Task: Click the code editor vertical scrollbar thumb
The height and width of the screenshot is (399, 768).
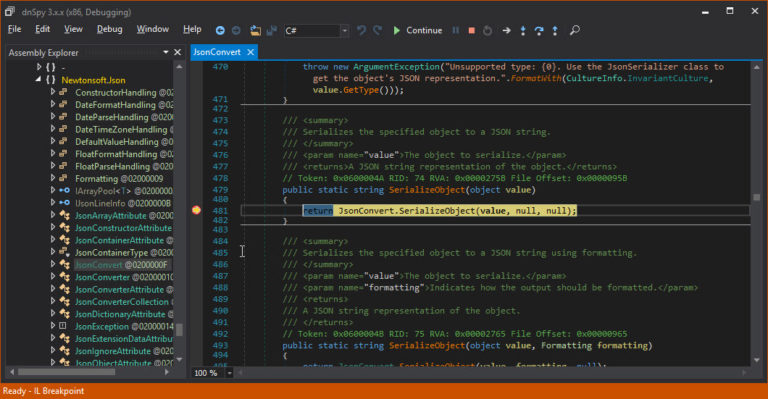Action: pos(757,197)
